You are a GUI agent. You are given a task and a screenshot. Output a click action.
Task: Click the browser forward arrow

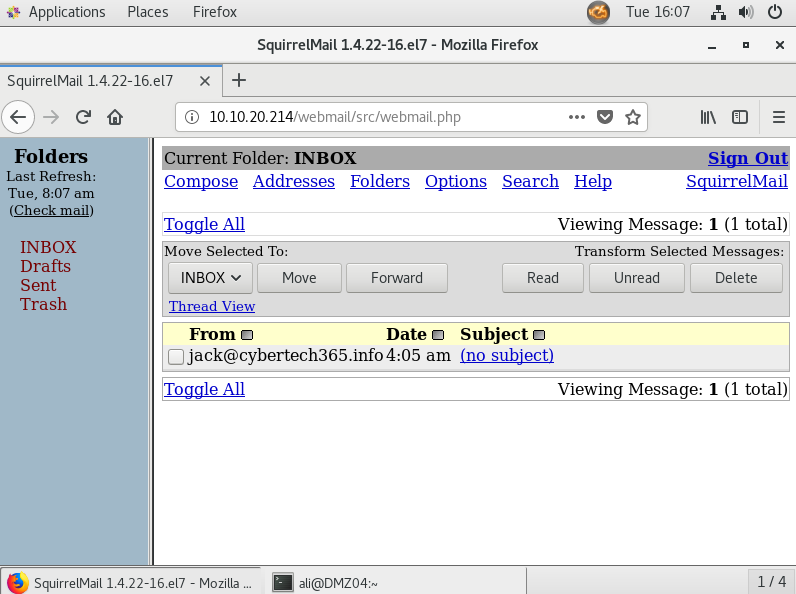(x=51, y=117)
